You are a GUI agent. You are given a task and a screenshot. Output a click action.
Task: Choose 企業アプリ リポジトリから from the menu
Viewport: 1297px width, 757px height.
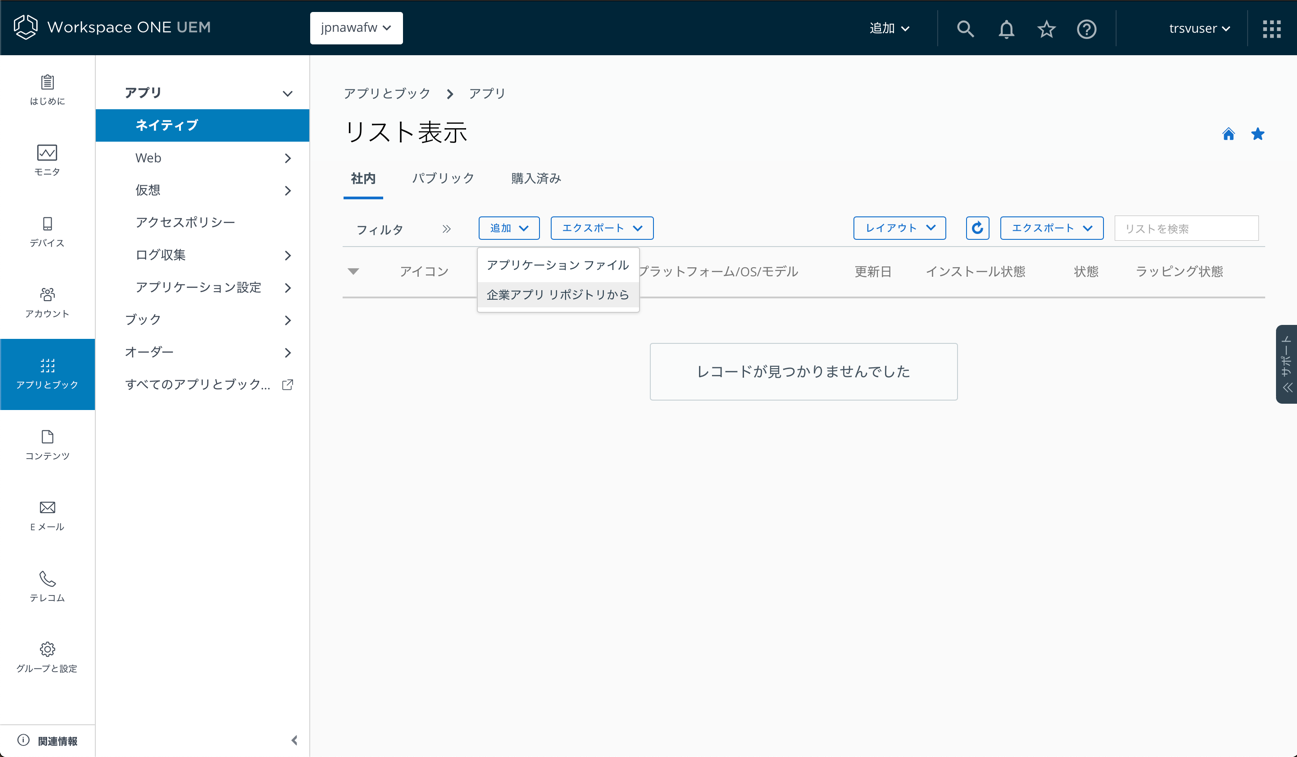[x=558, y=295]
